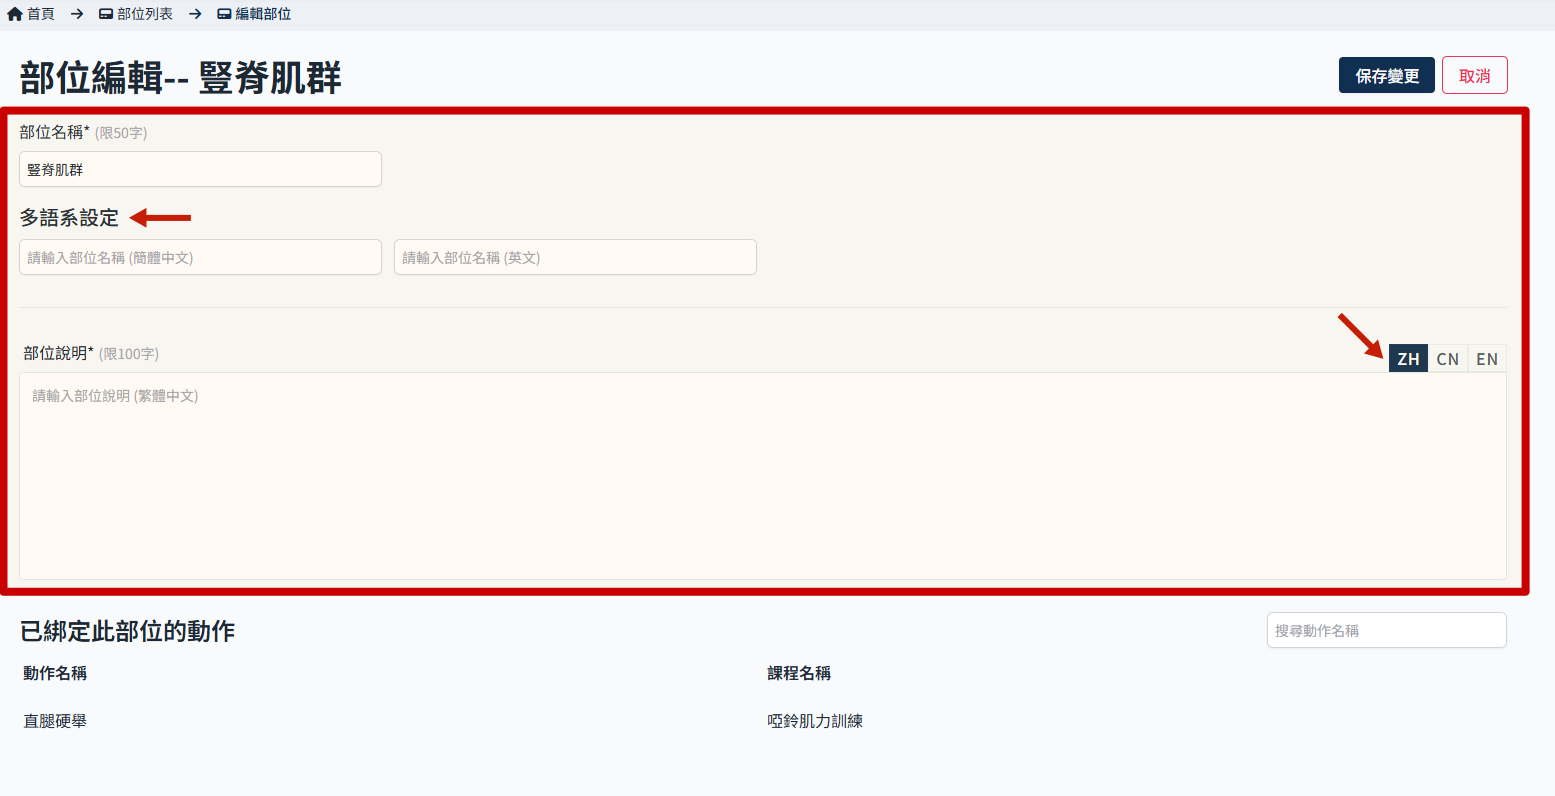Go to 首頁 breadcrumb link
The width and height of the screenshot is (1555, 796).
41,14
